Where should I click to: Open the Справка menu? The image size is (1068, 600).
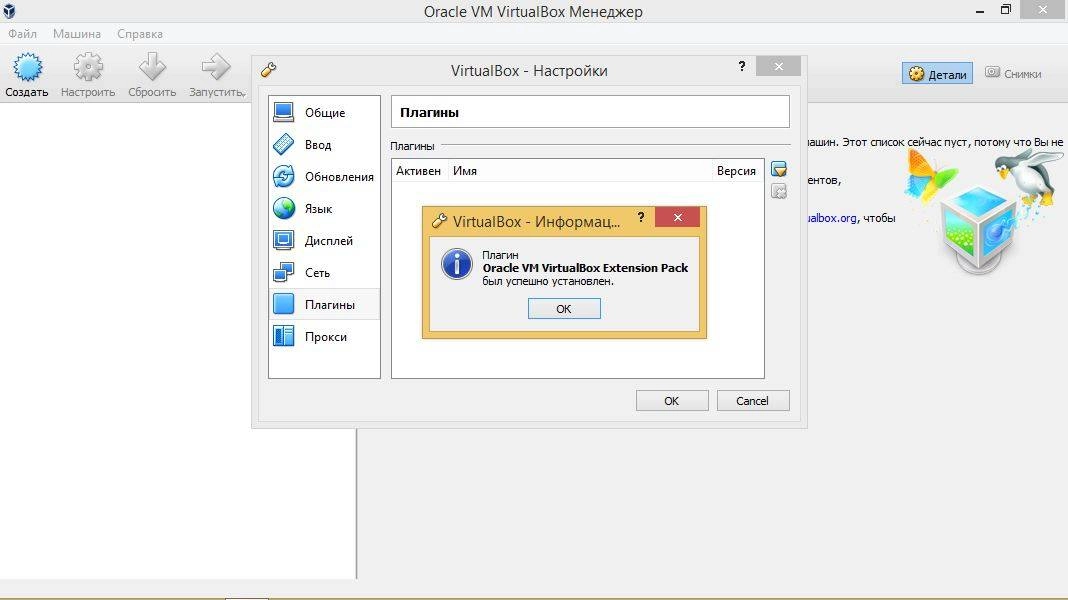point(140,33)
